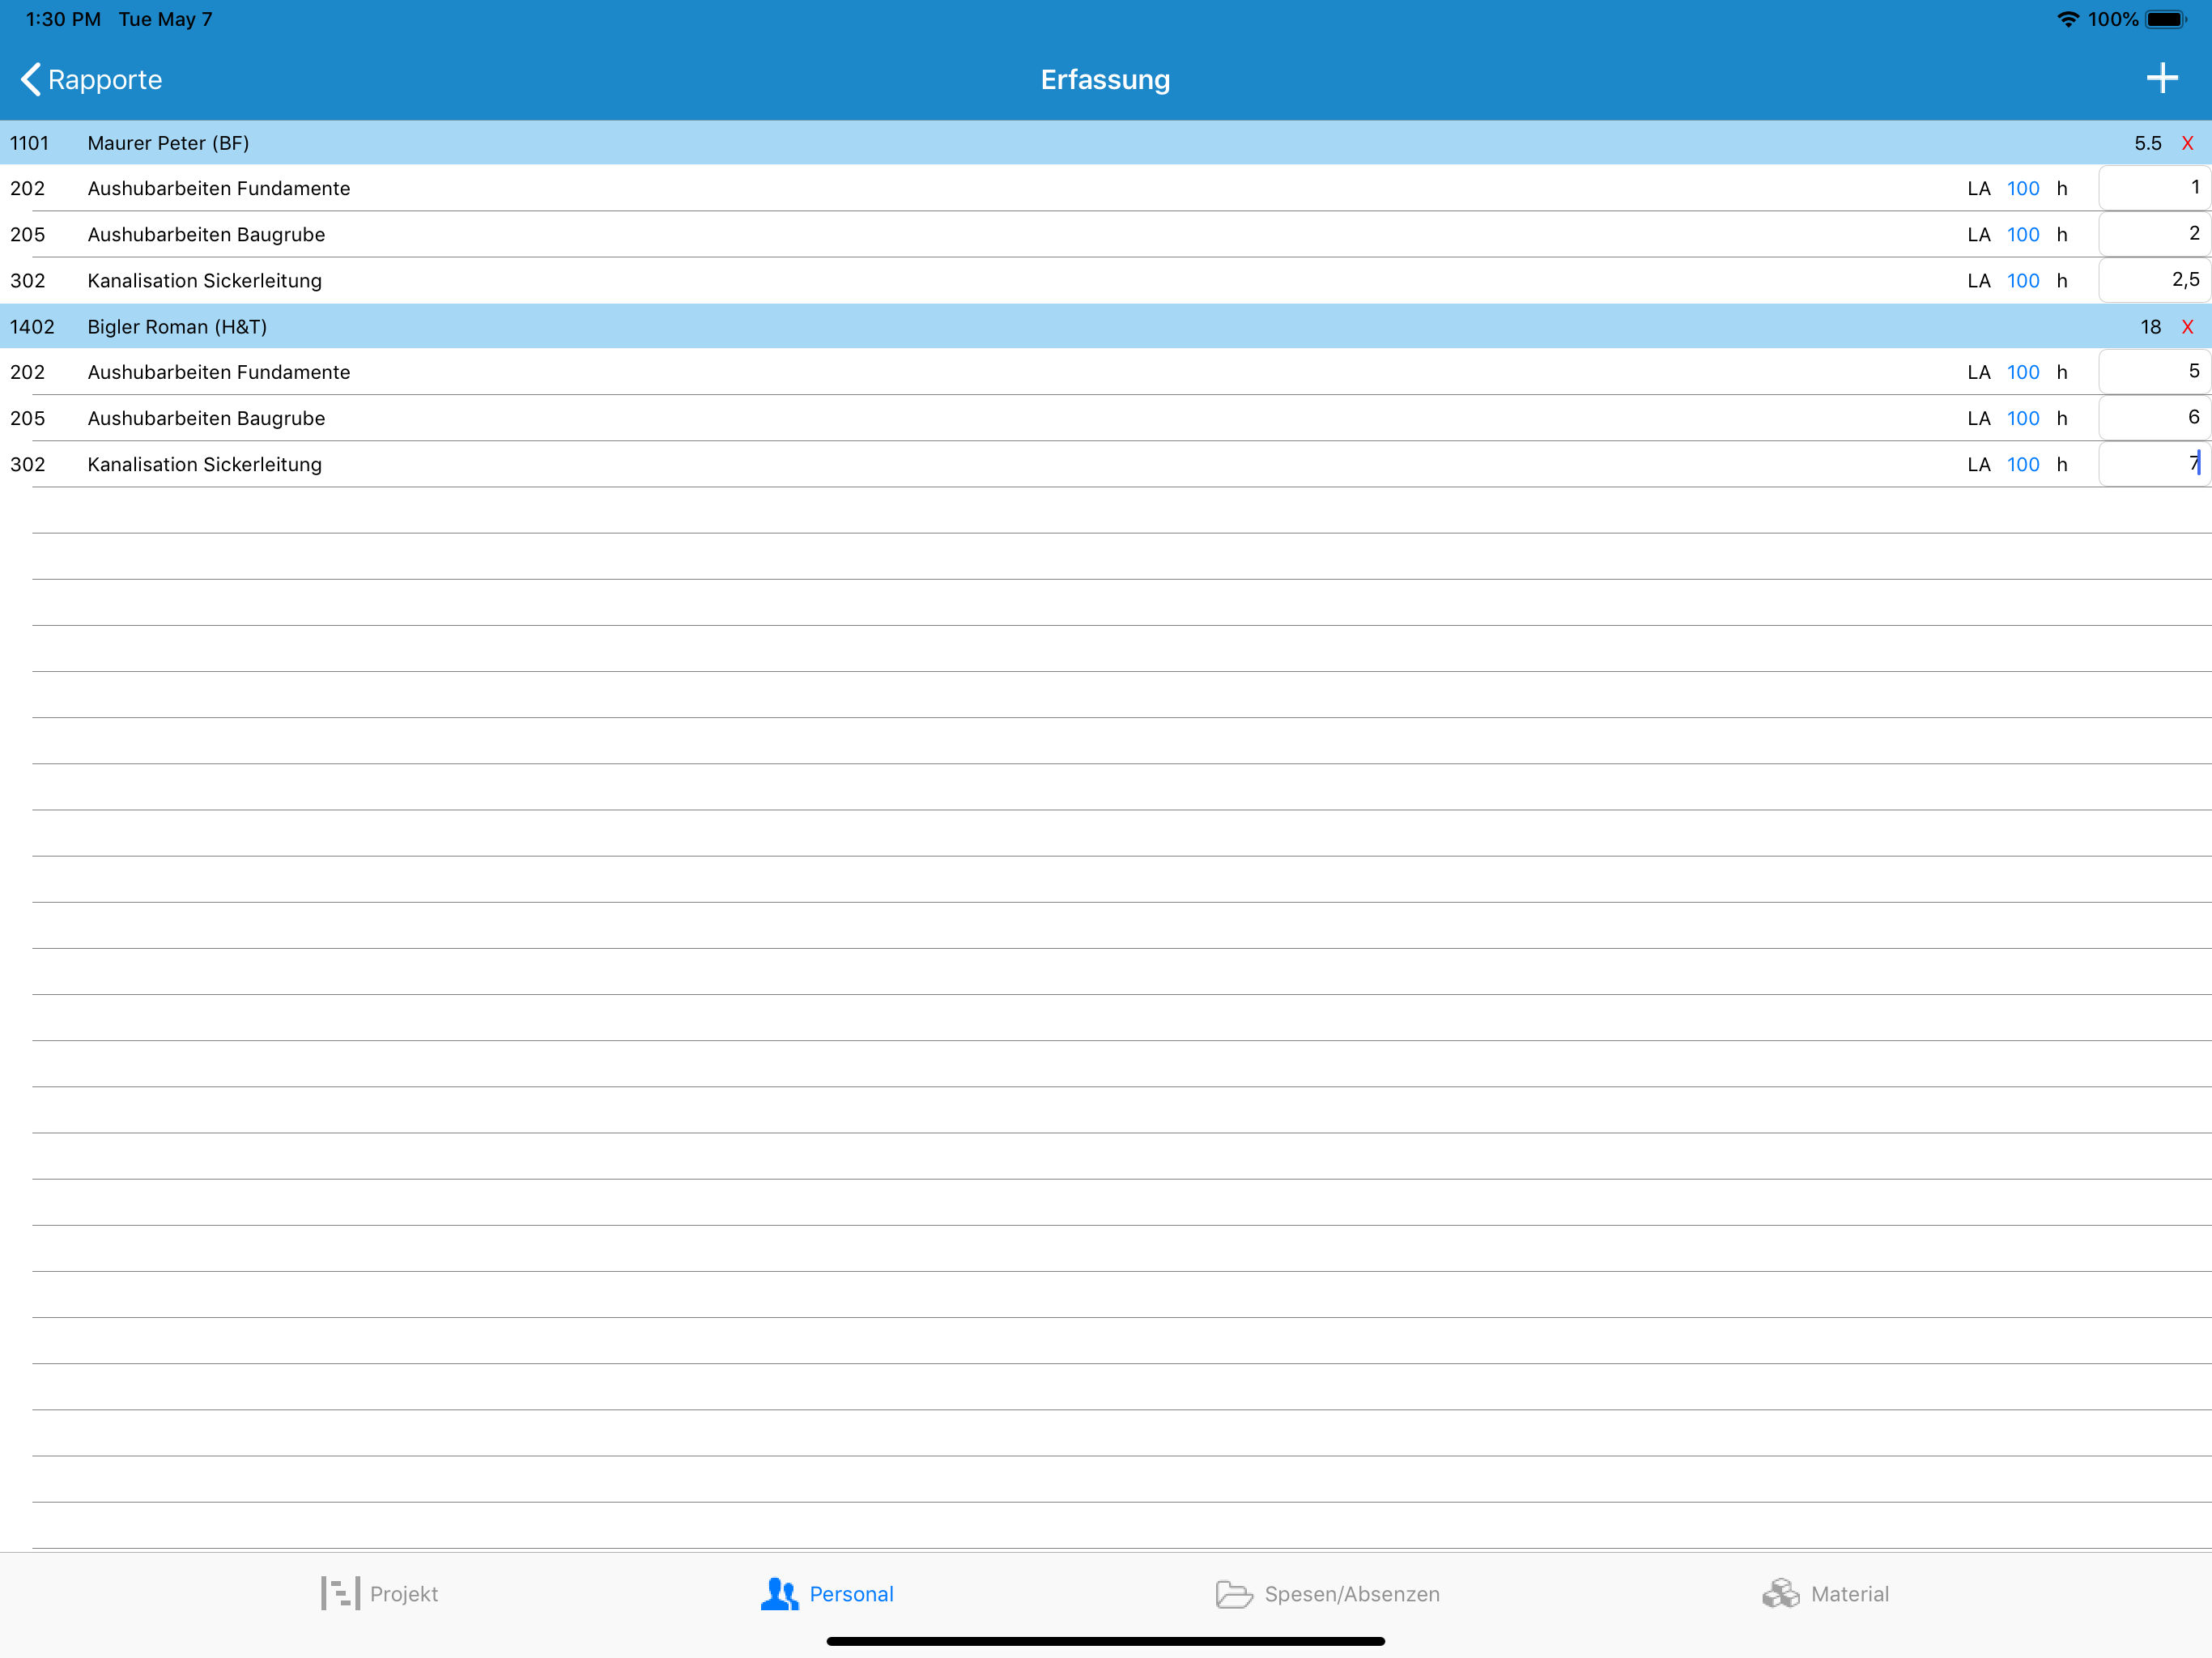Change LA code 100 for Maurer's Baugrube

2023,235
